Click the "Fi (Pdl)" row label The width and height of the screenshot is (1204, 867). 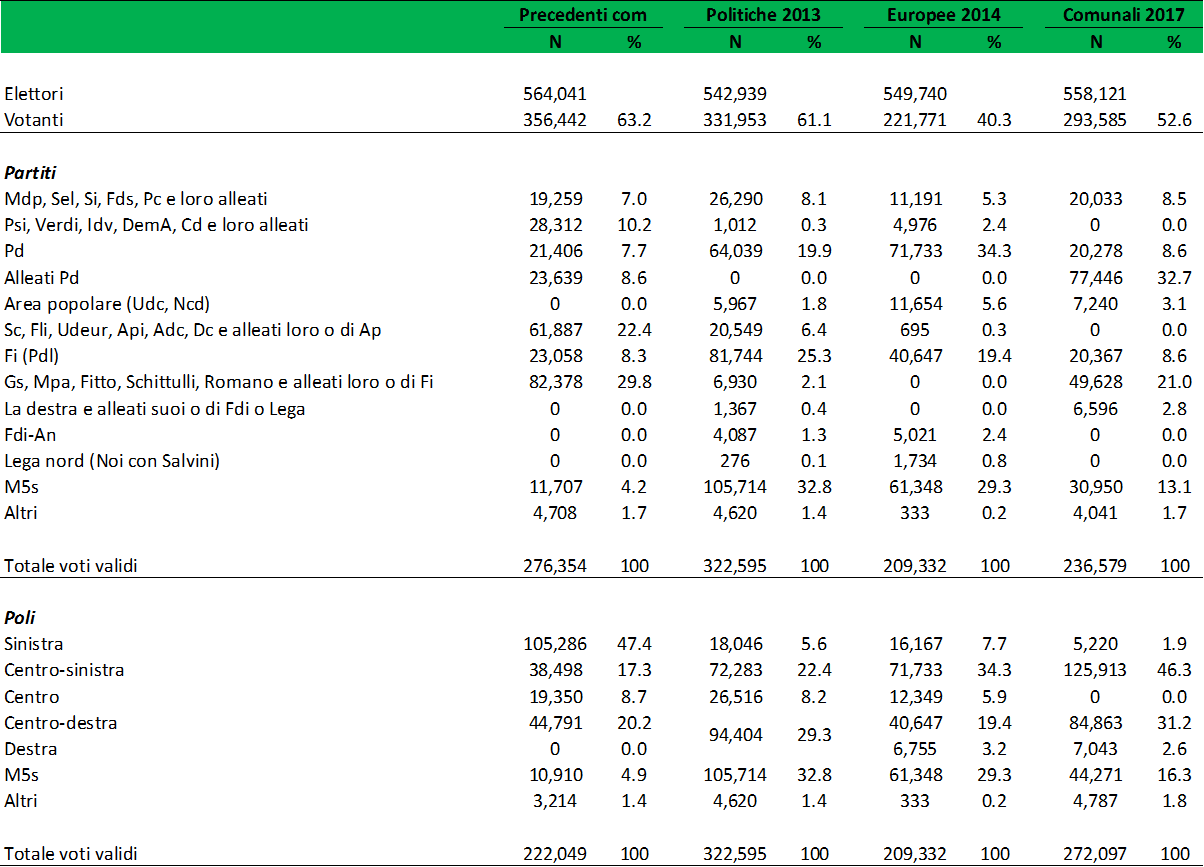31,354
